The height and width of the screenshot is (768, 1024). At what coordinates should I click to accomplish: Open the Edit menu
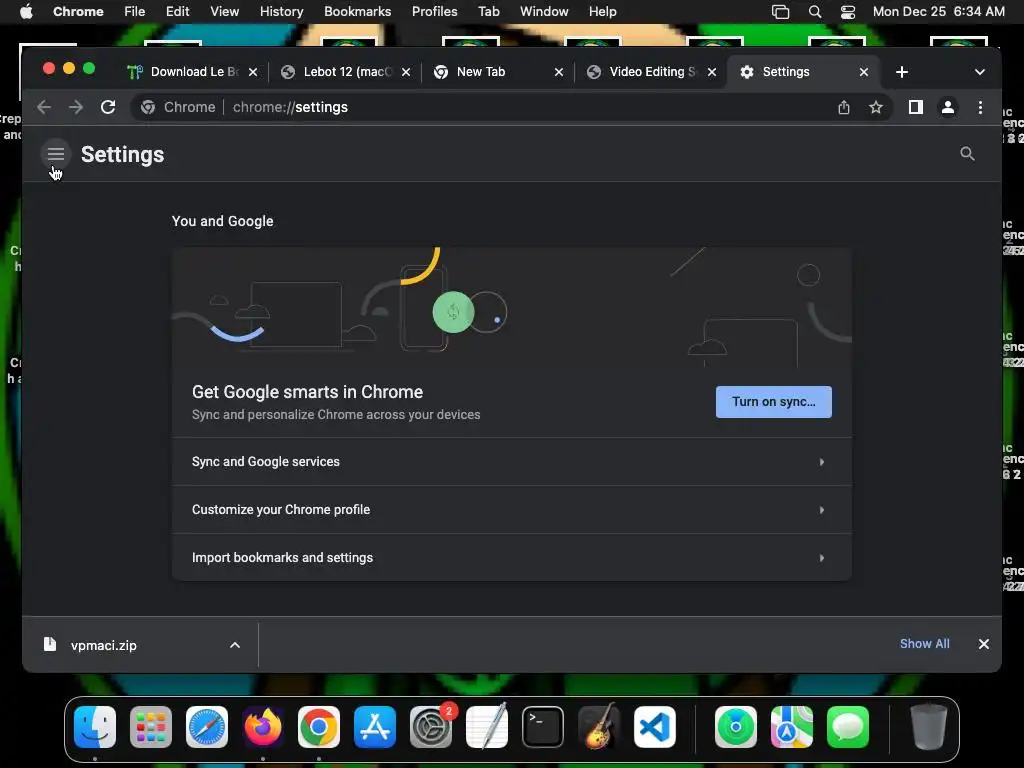[177, 12]
